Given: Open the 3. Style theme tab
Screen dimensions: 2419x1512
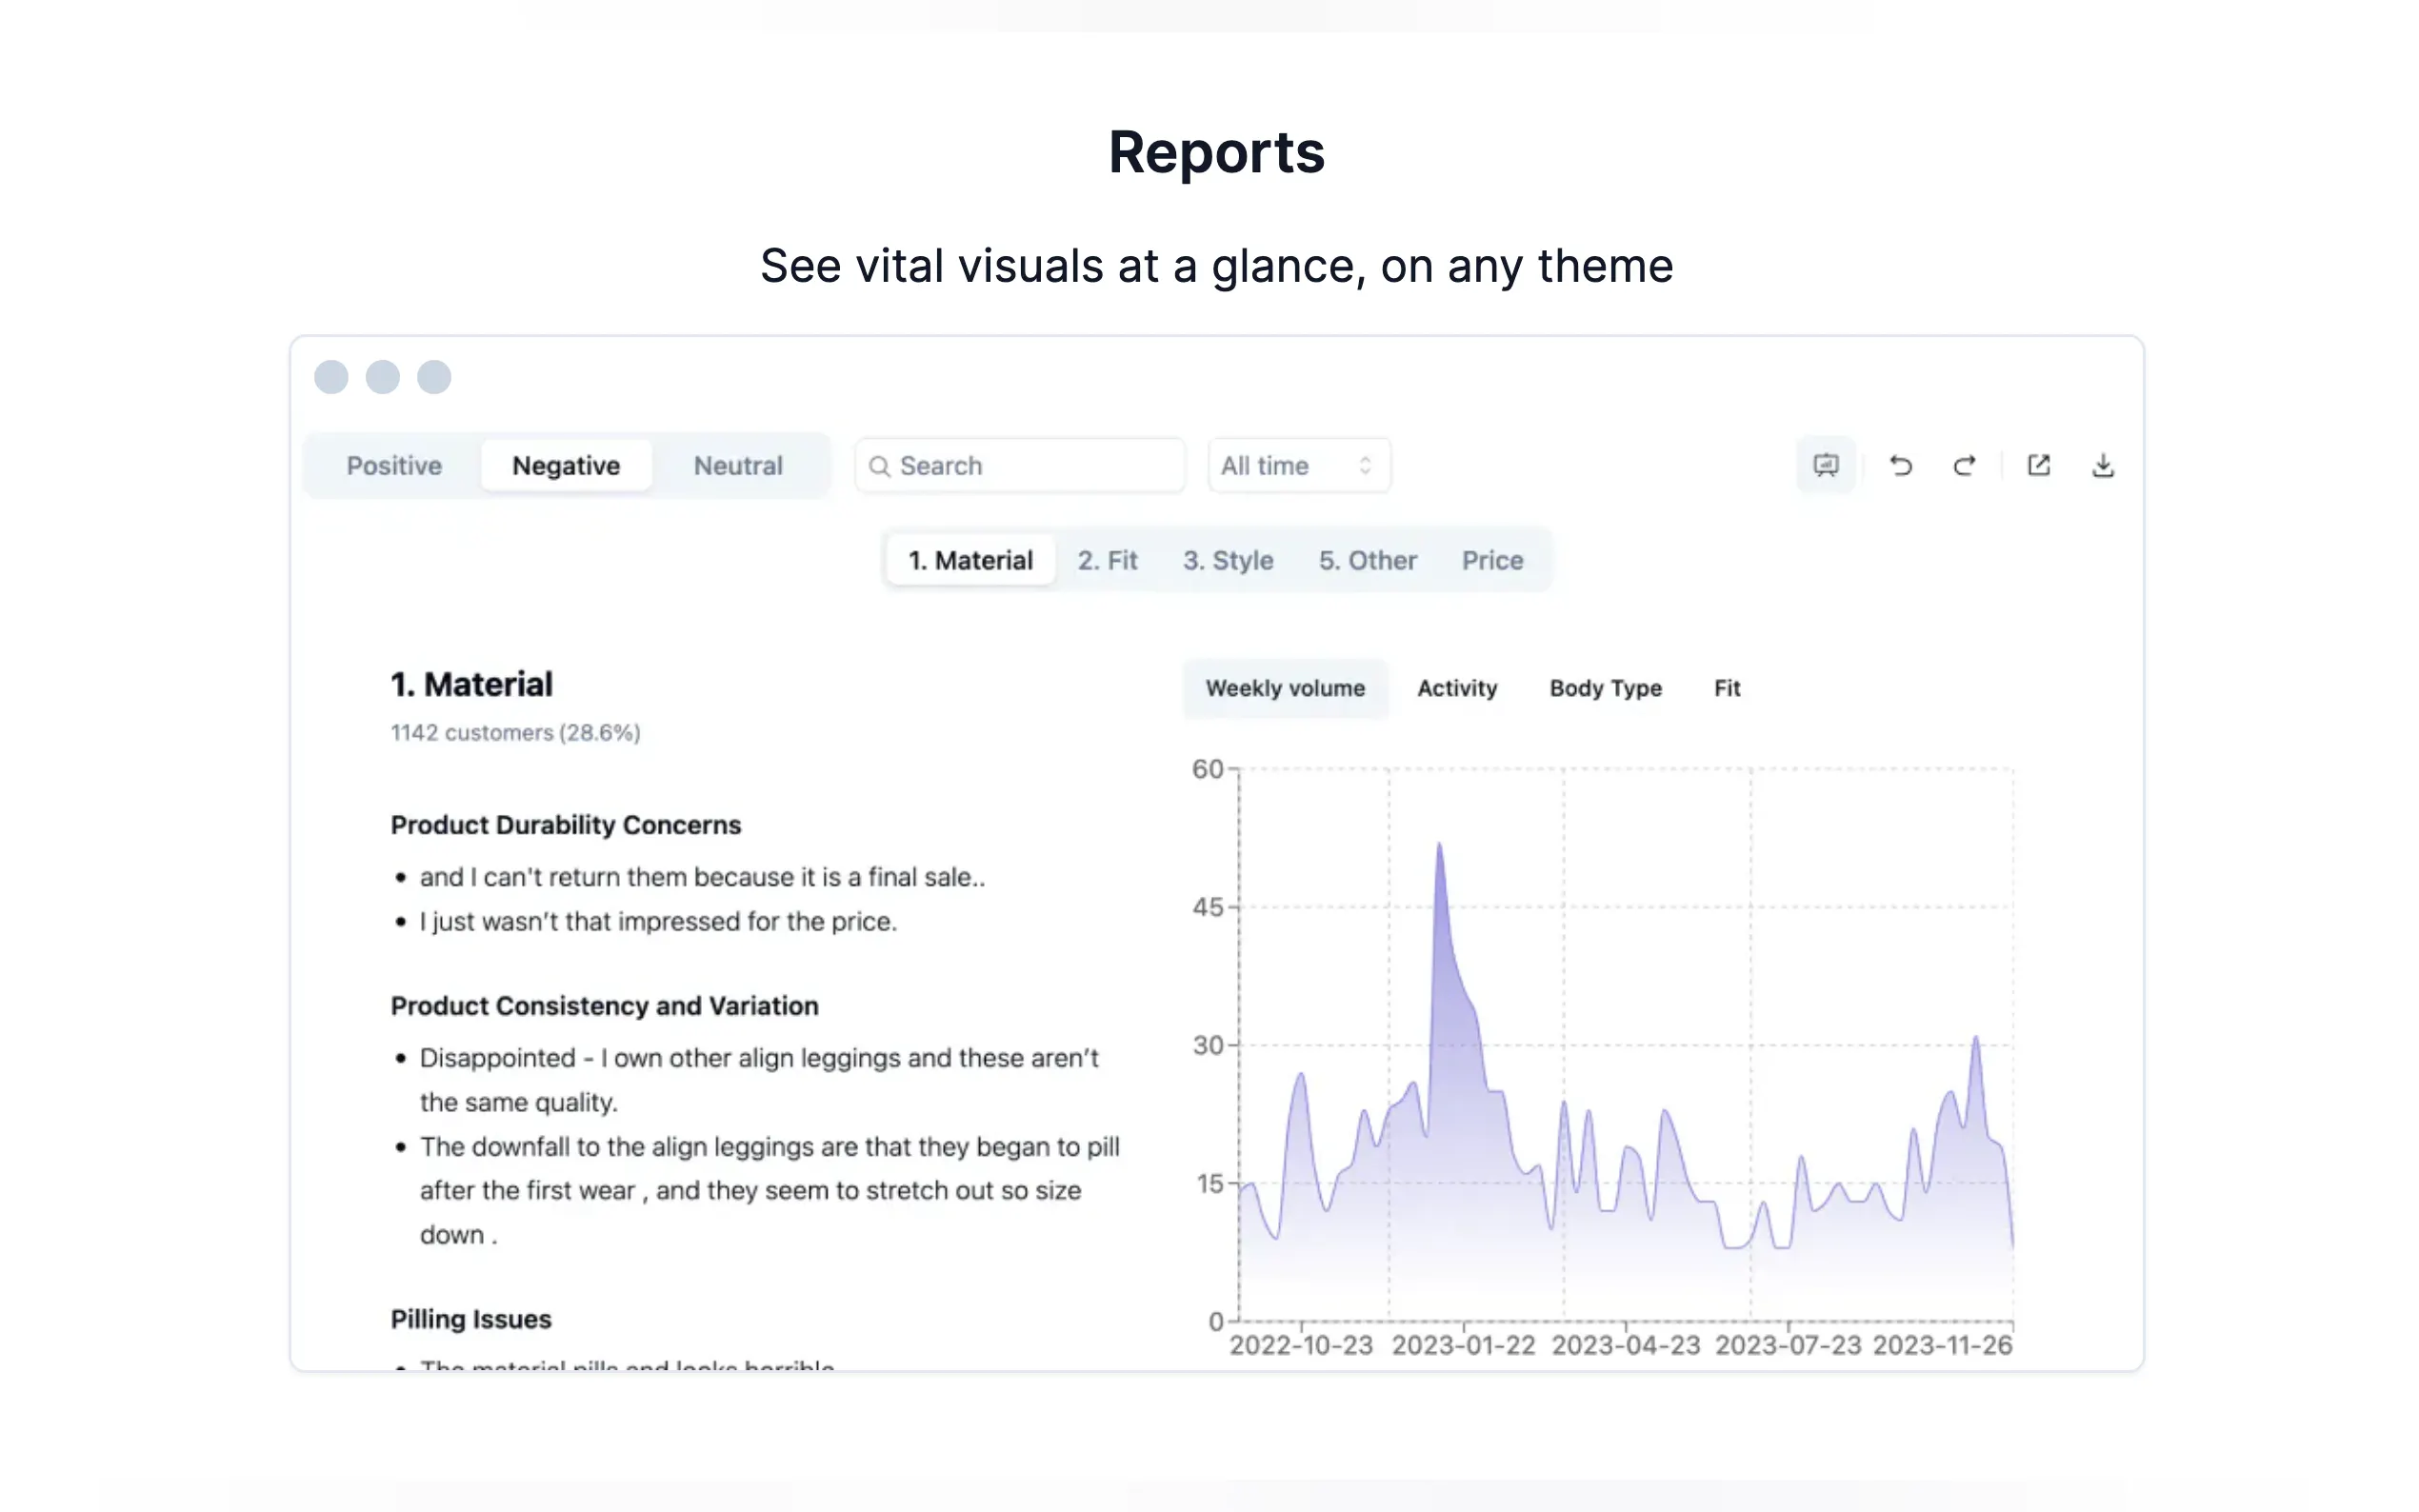Looking at the screenshot, I should pos(1228,560).
